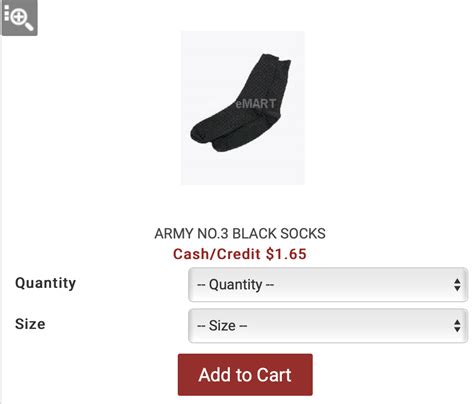
Task: Click the black socks product image
Action: [x=243, y=108]
